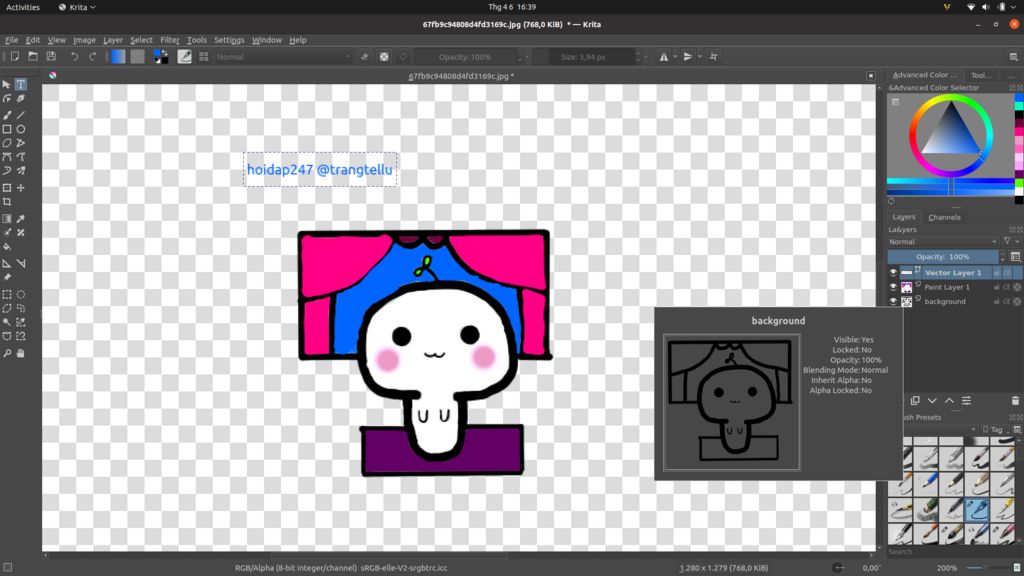Viewport: 1024px width, 576px height.
Task: Delete layer using the trash icon
Action: [1015, 401]
